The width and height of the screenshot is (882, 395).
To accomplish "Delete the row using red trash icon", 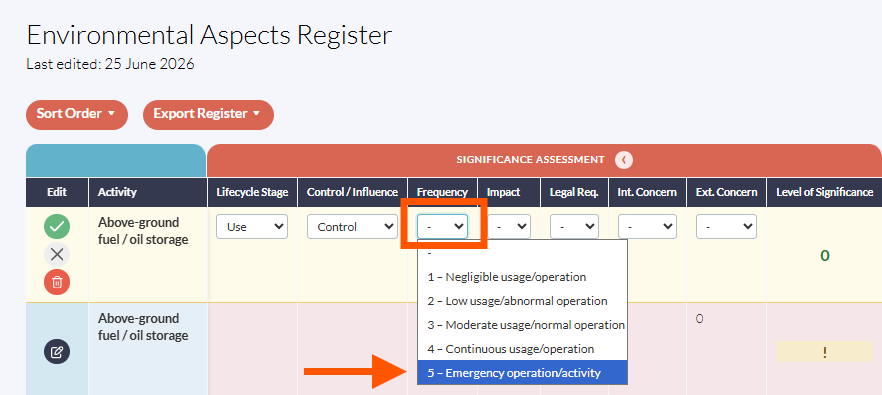I will 57,282.
